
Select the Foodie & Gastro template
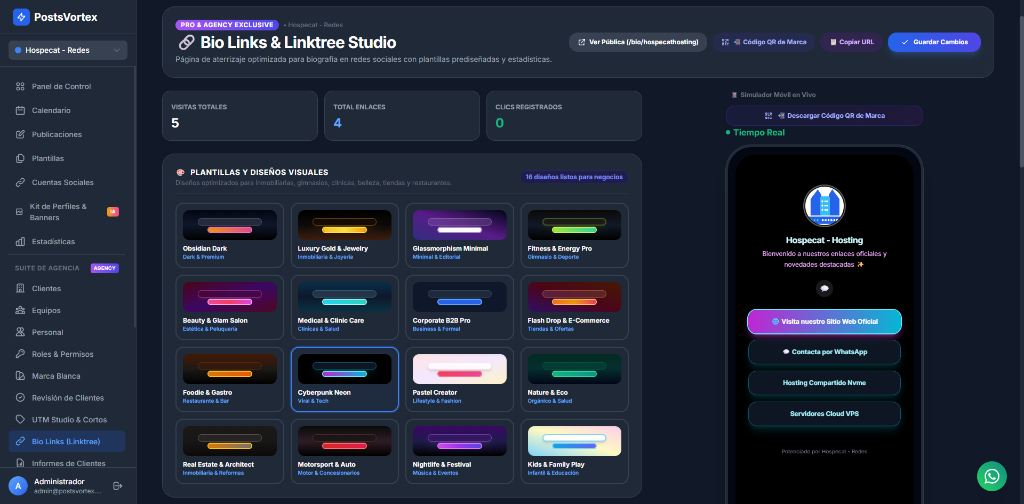230,379
